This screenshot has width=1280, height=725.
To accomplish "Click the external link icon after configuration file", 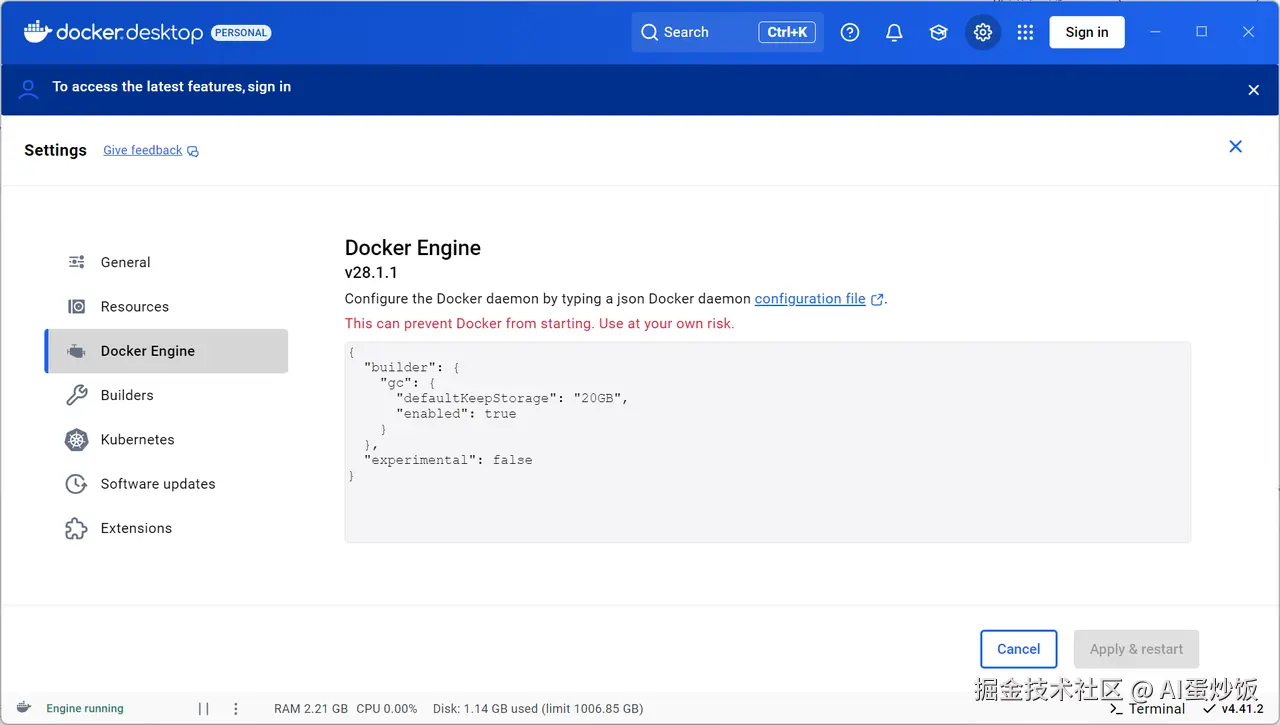I will click(877, 299).
